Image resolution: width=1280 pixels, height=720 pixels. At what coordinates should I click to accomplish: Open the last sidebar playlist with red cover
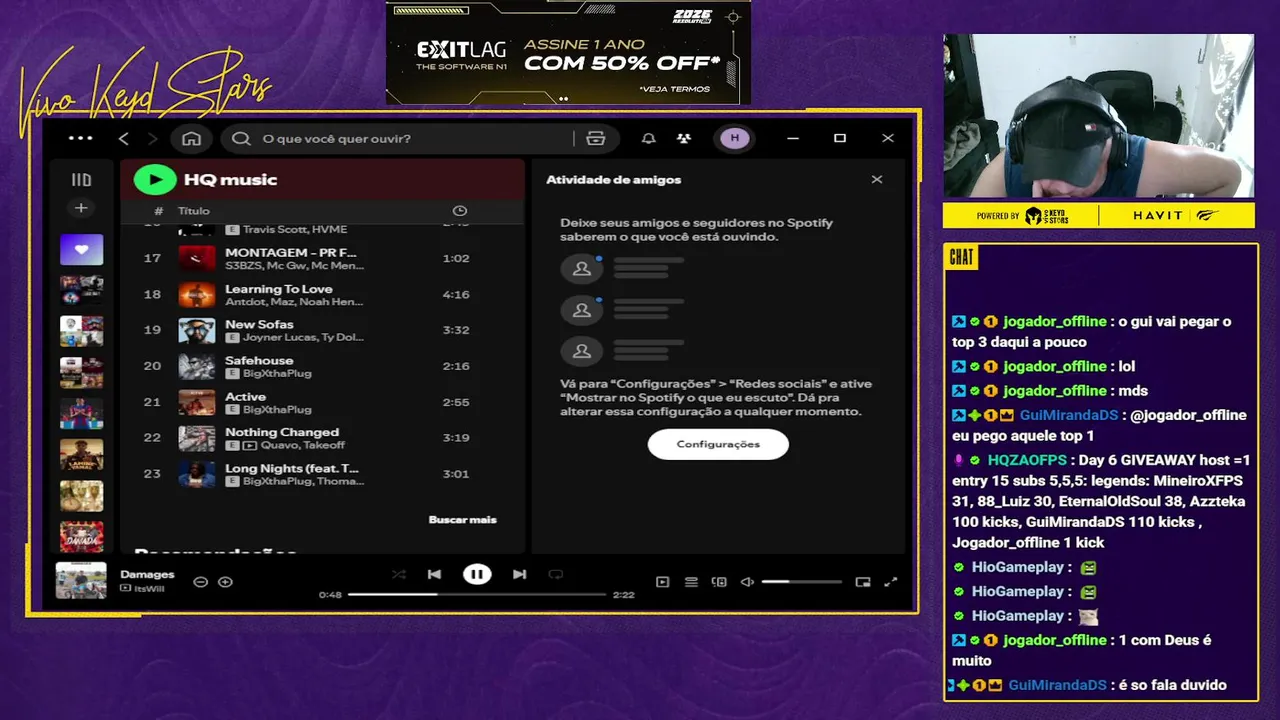pos(81,537)
